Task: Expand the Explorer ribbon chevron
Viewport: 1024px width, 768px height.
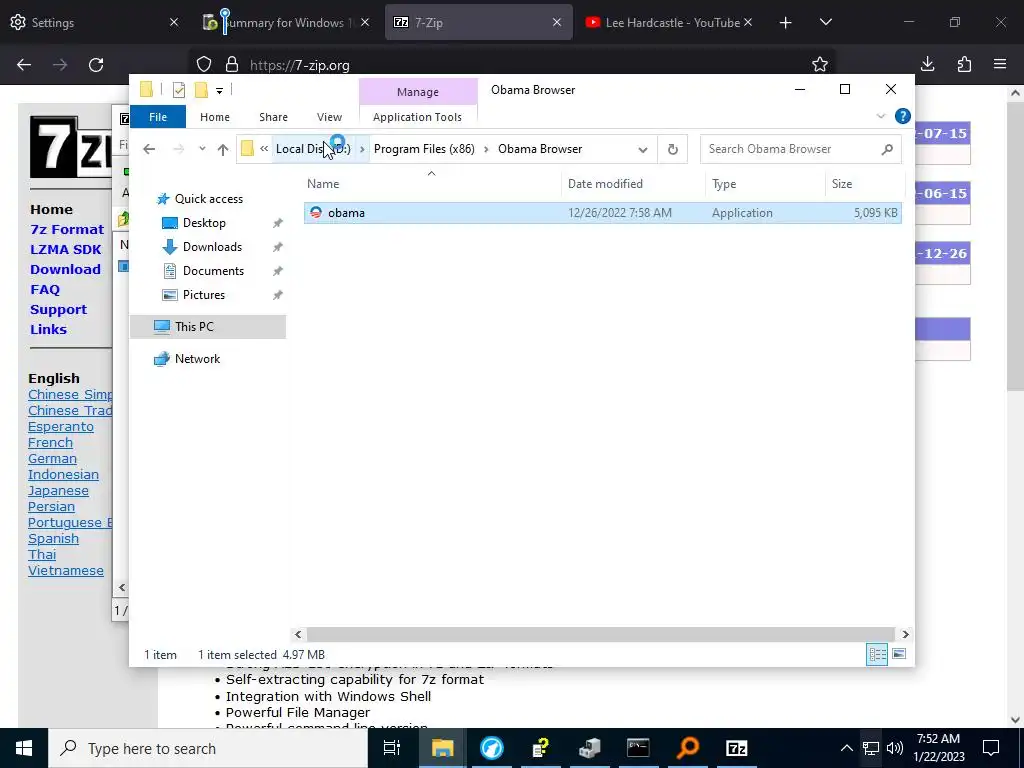Action: pos(881,116)
